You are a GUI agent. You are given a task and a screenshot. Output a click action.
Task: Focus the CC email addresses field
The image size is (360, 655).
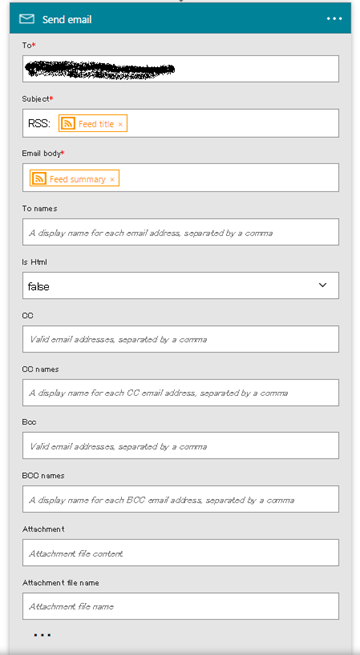(x=180, y=339)
